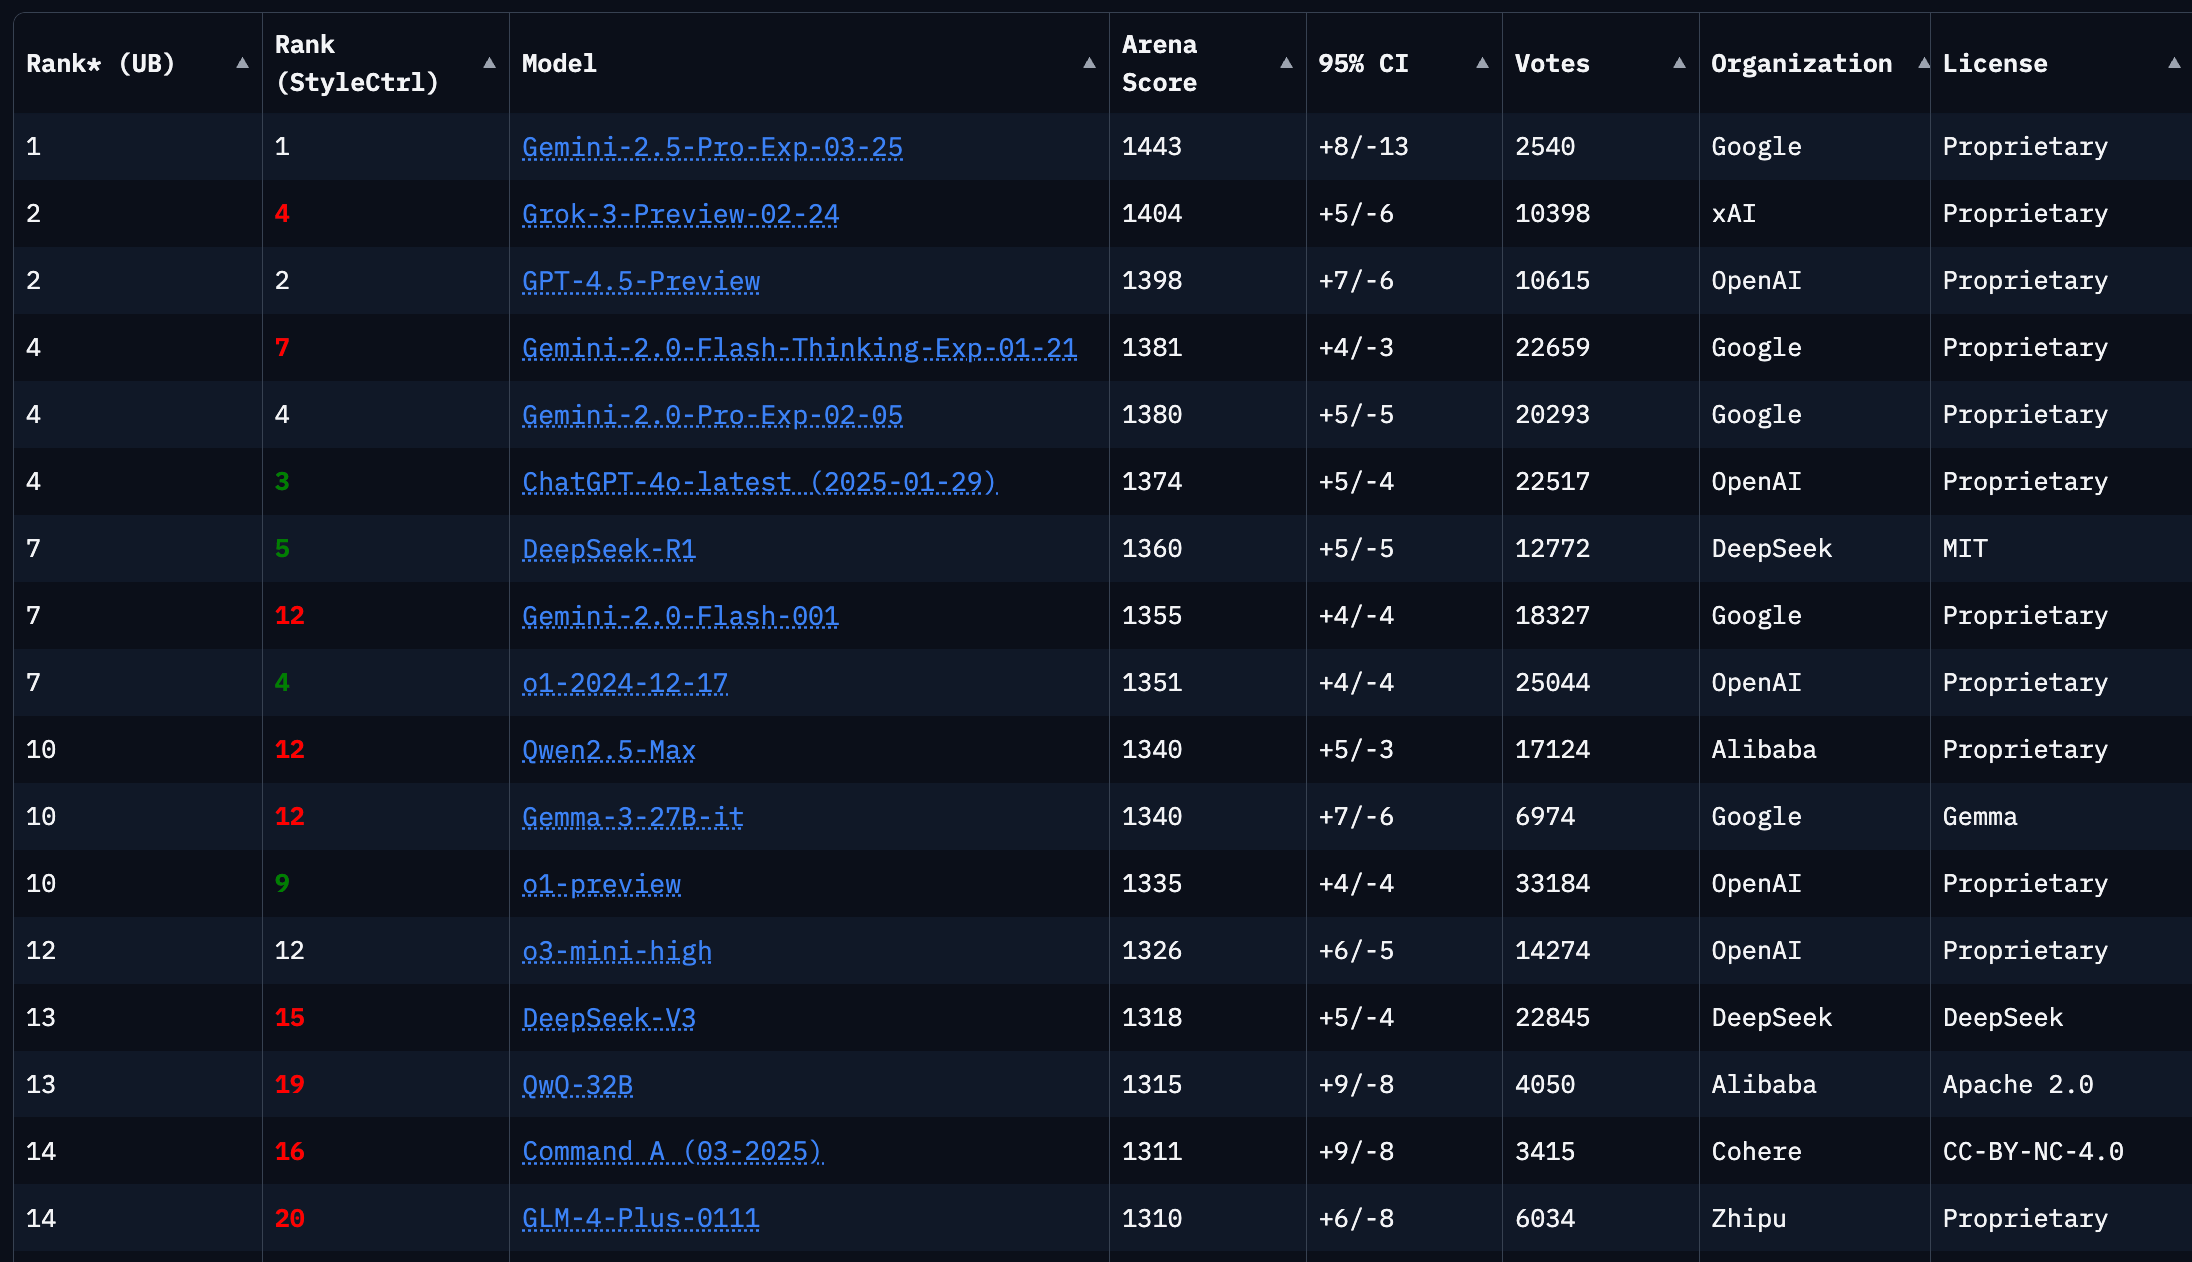Image resolution: width=2192 pixels, height=1262 pixels.
Task: Click the Organization column header text
Action: click(x=1801, y=63)
